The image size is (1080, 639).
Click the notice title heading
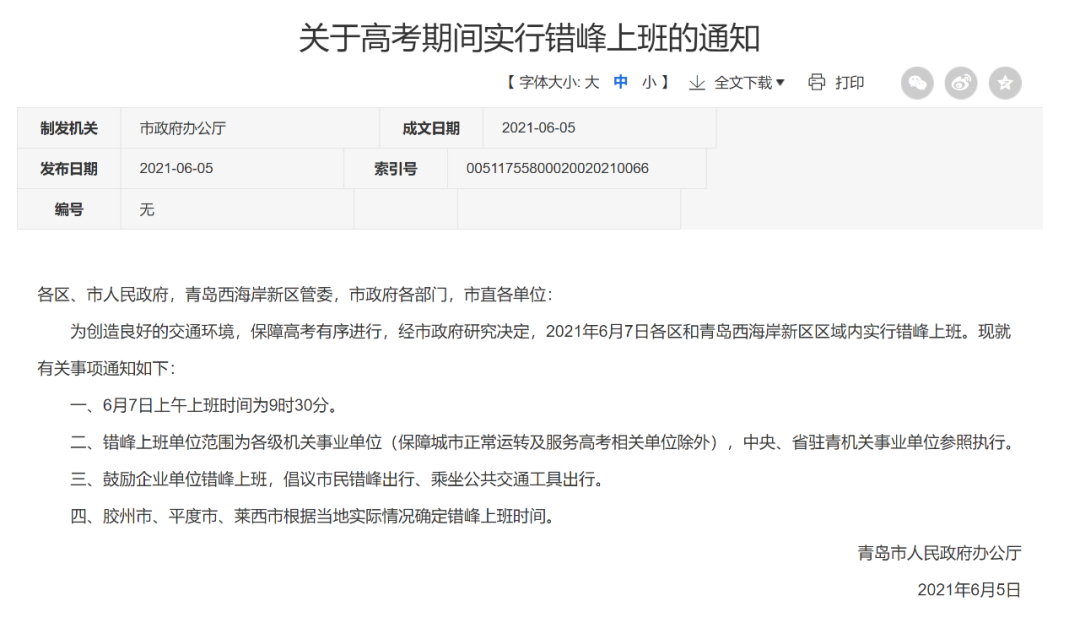click(530, 38)
